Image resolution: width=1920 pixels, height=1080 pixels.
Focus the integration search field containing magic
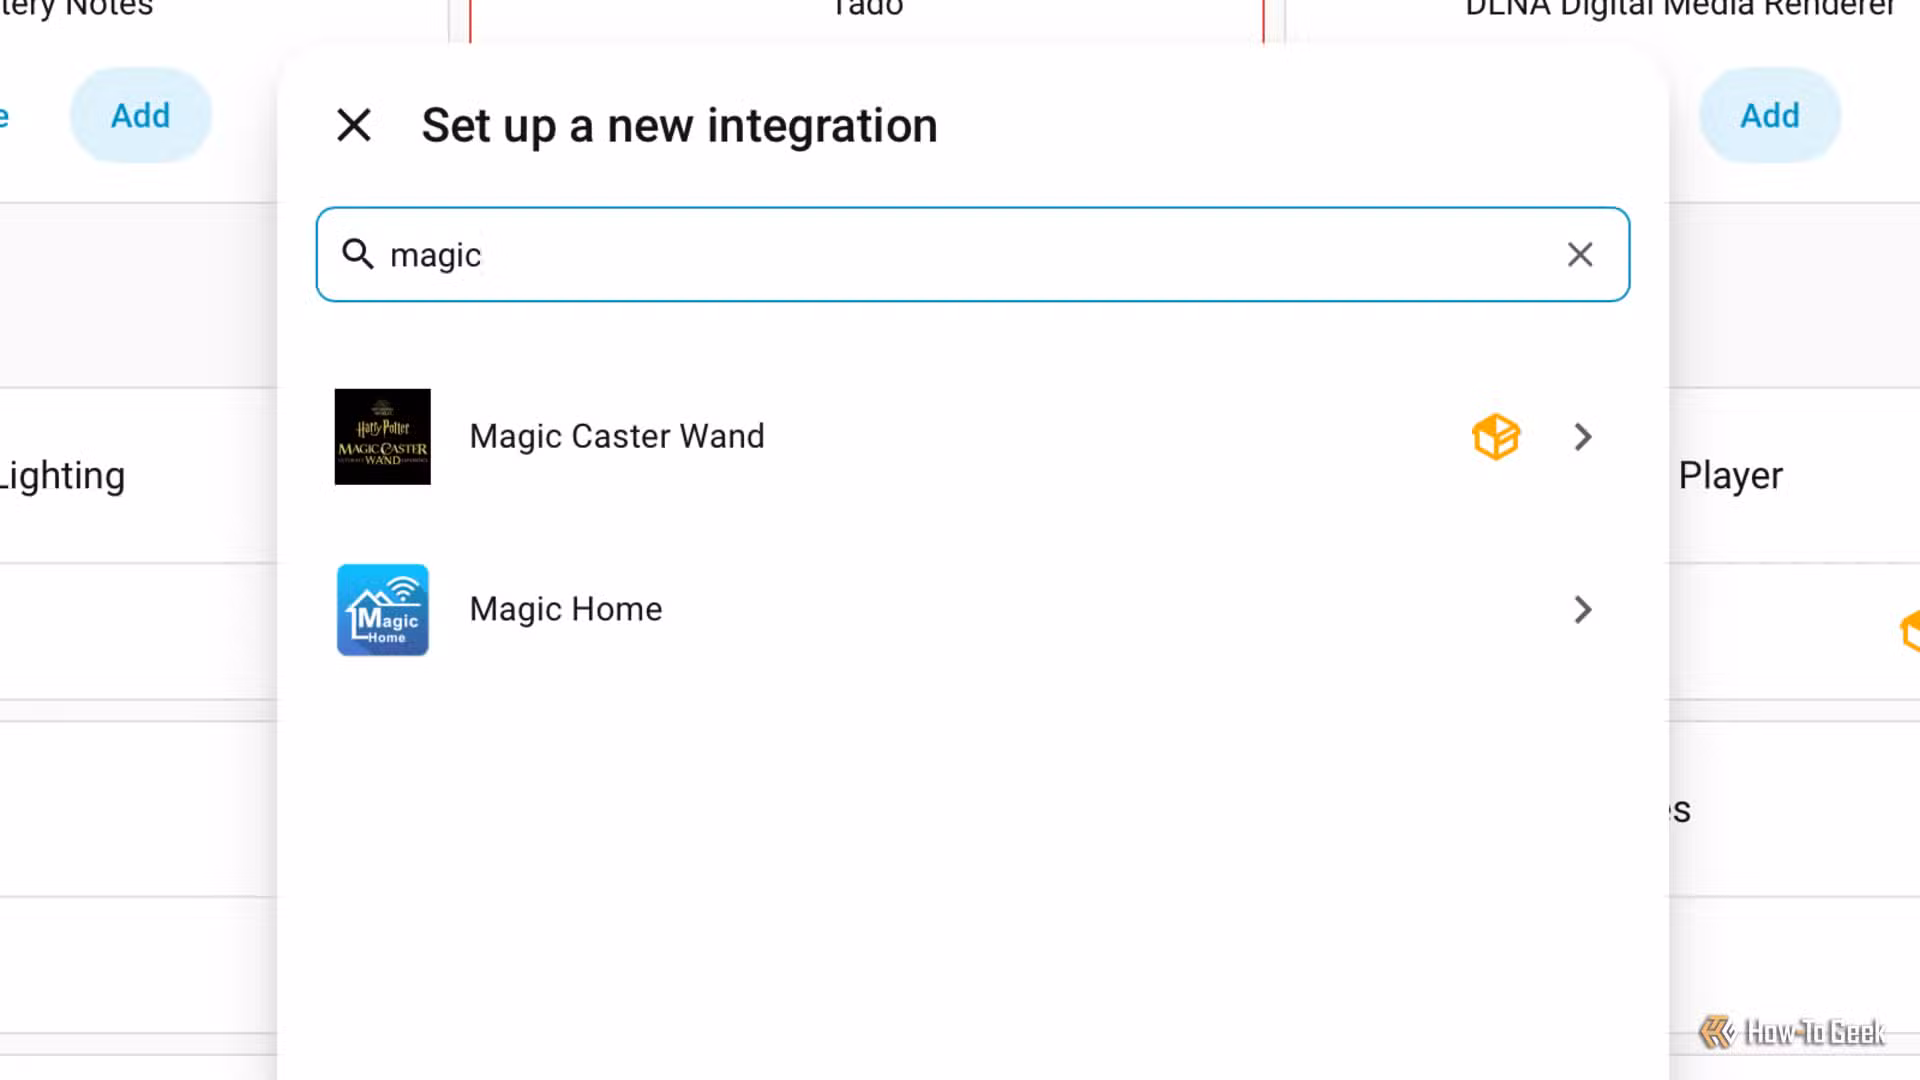coord(972,254)
